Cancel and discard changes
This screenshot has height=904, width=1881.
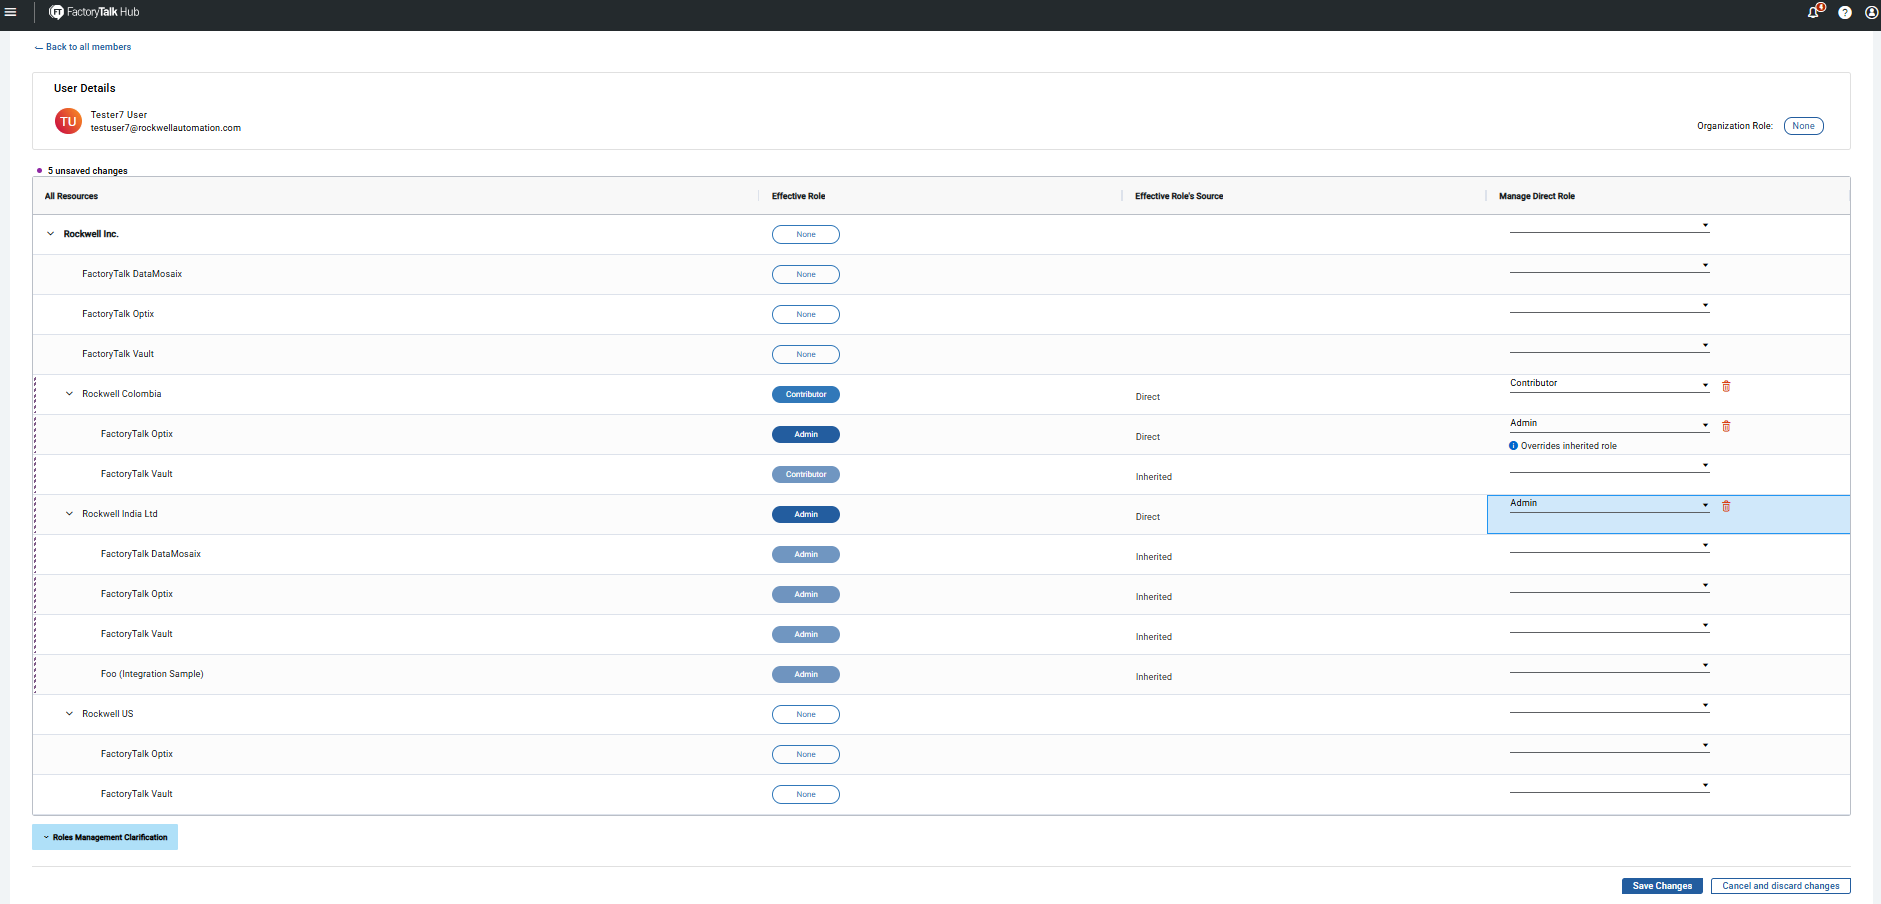(x=1780, y=886)
